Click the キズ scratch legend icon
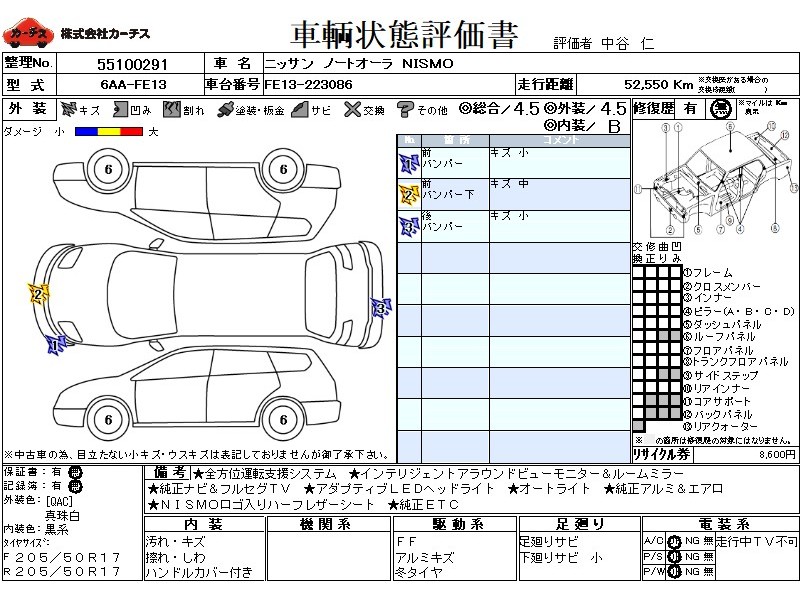 (x=69, y=109)
